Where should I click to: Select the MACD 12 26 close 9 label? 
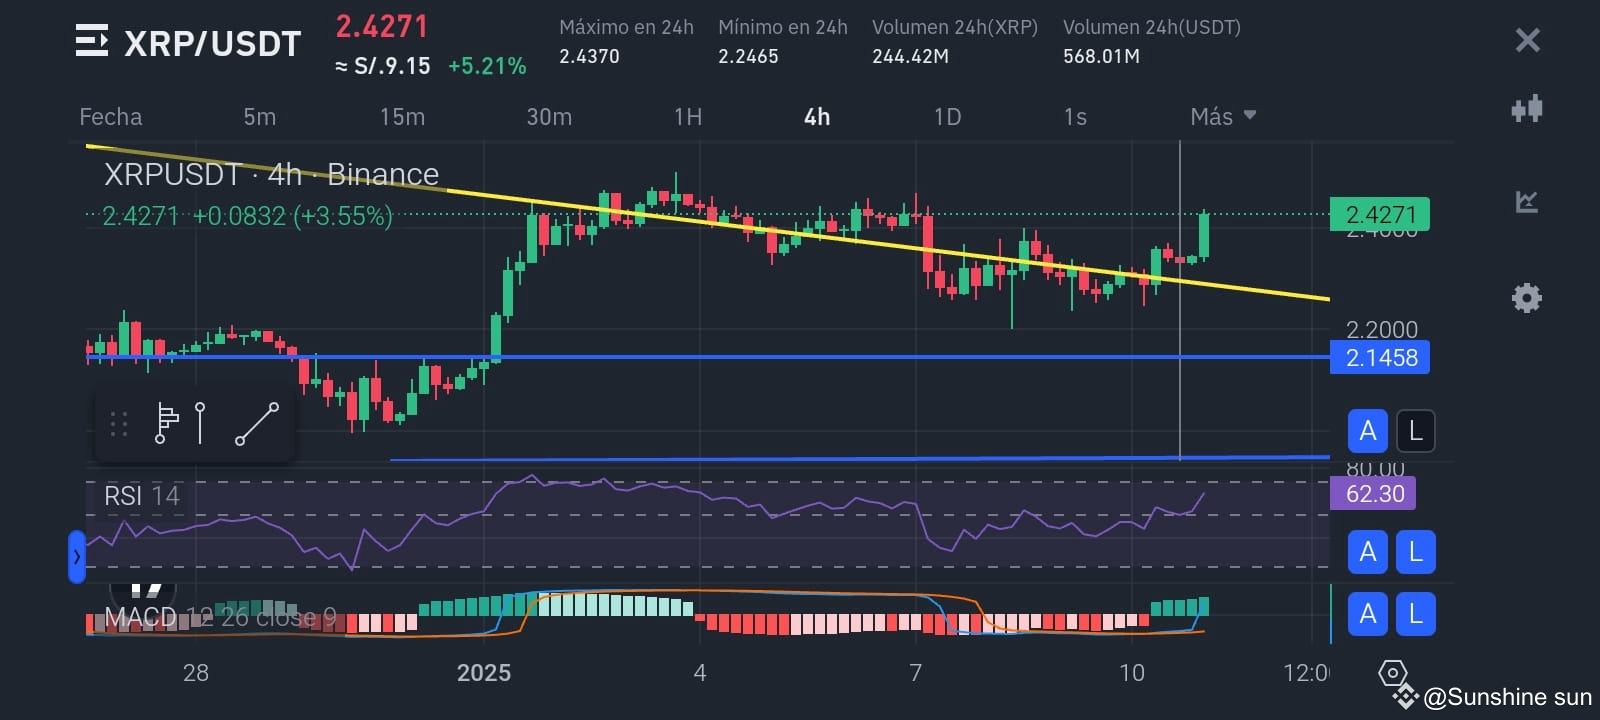point(220,617)
